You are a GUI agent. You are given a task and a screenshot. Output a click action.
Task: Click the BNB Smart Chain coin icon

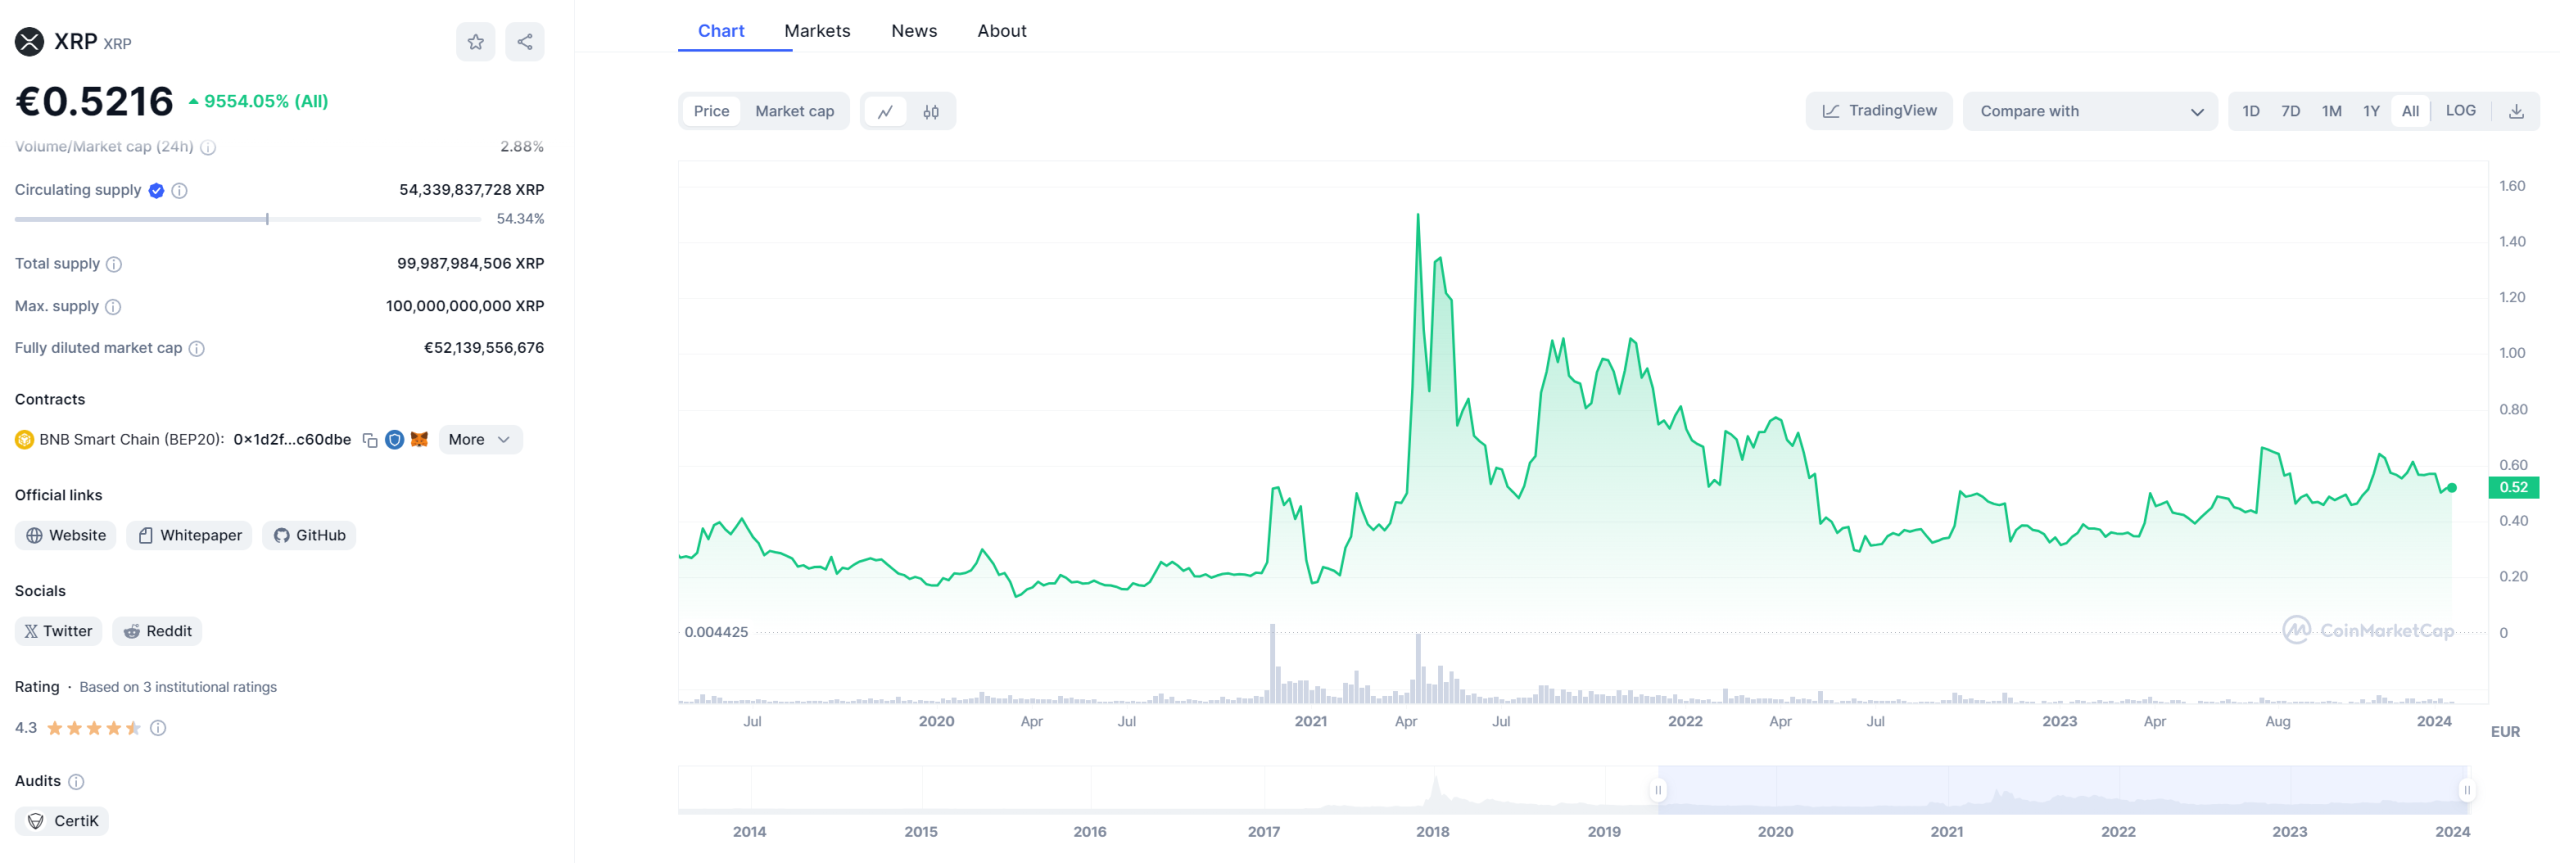(x=24, y=440)
